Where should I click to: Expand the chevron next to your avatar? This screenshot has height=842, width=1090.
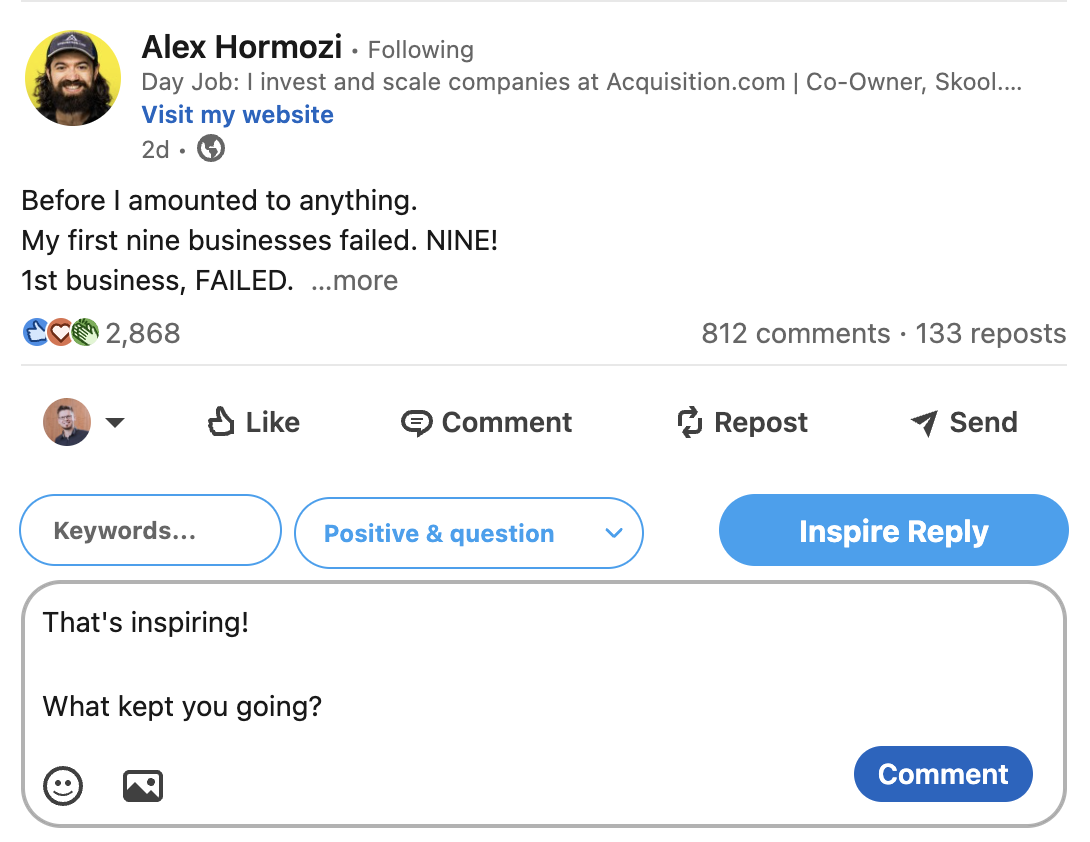(x=116, y=422)
